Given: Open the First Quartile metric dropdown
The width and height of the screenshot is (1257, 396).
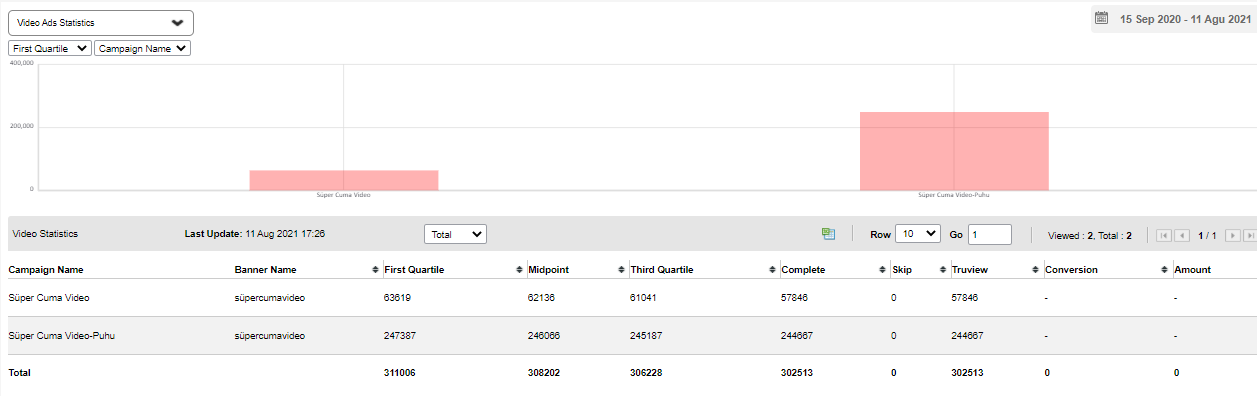Looking at the screenshot, I should click(x=50, y=48).
